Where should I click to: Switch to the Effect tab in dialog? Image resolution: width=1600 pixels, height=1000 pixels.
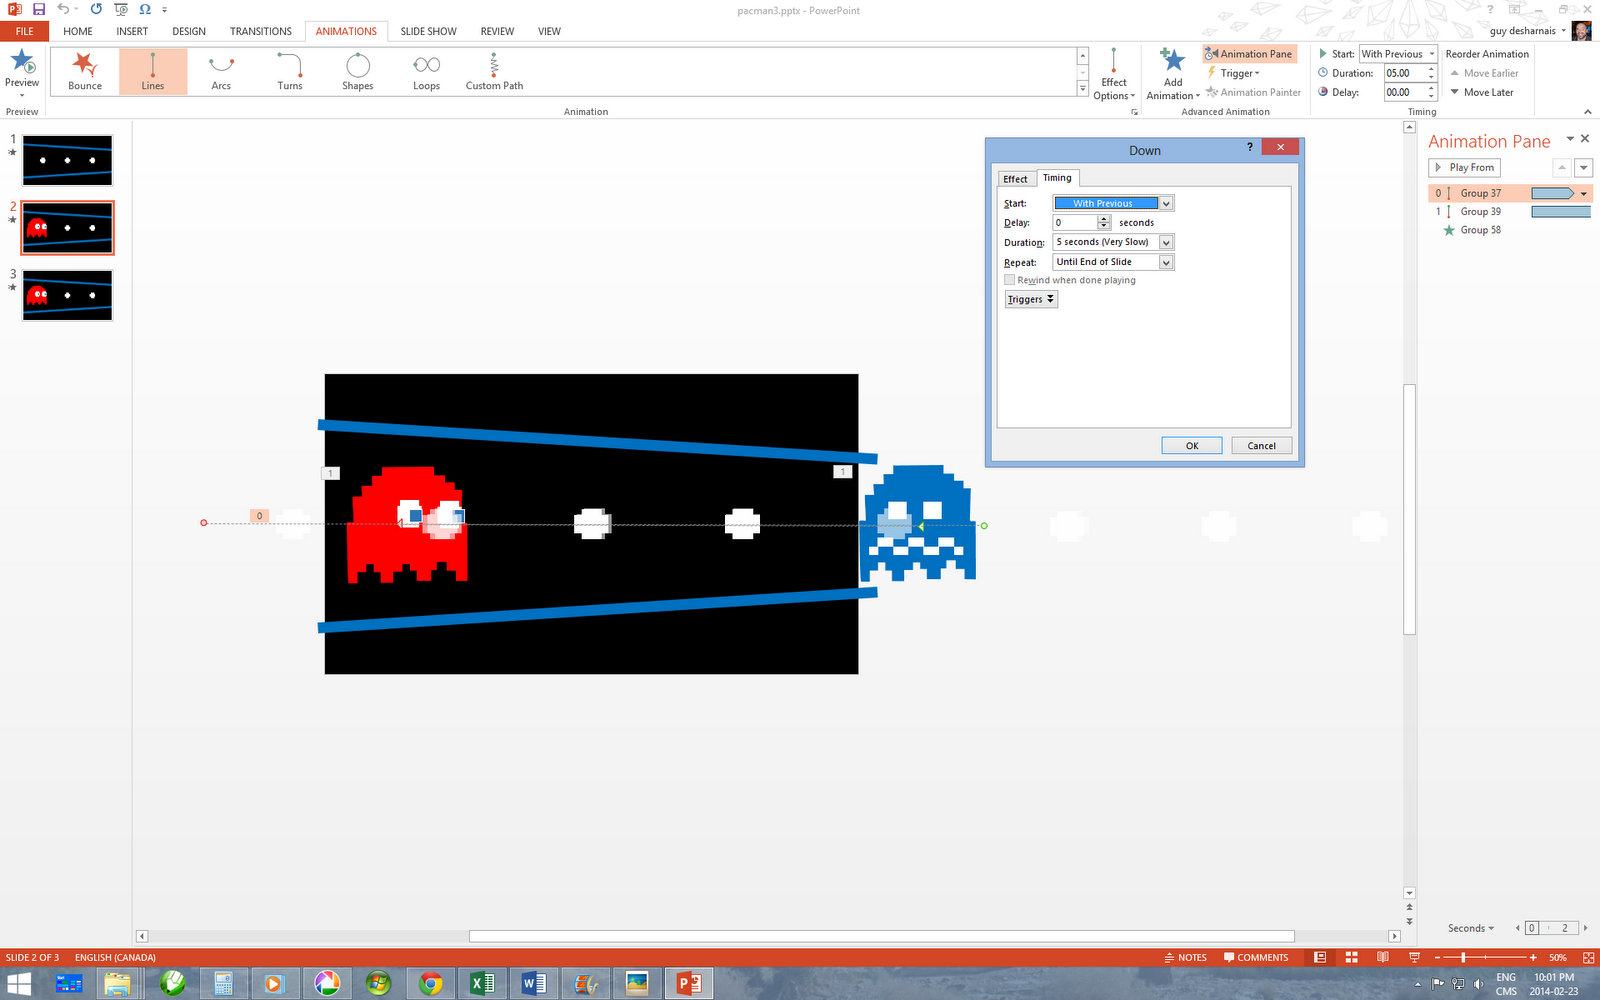pos(1015,179)
